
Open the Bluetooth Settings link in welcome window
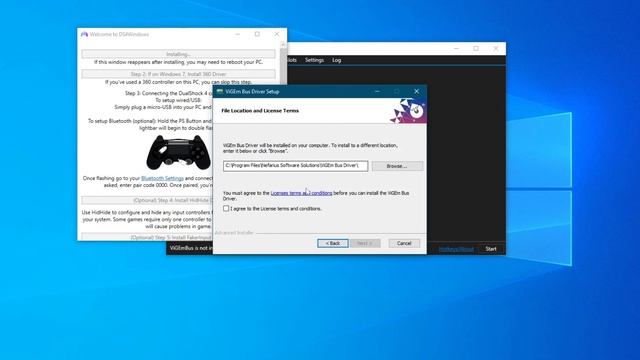tap(162, 178)
